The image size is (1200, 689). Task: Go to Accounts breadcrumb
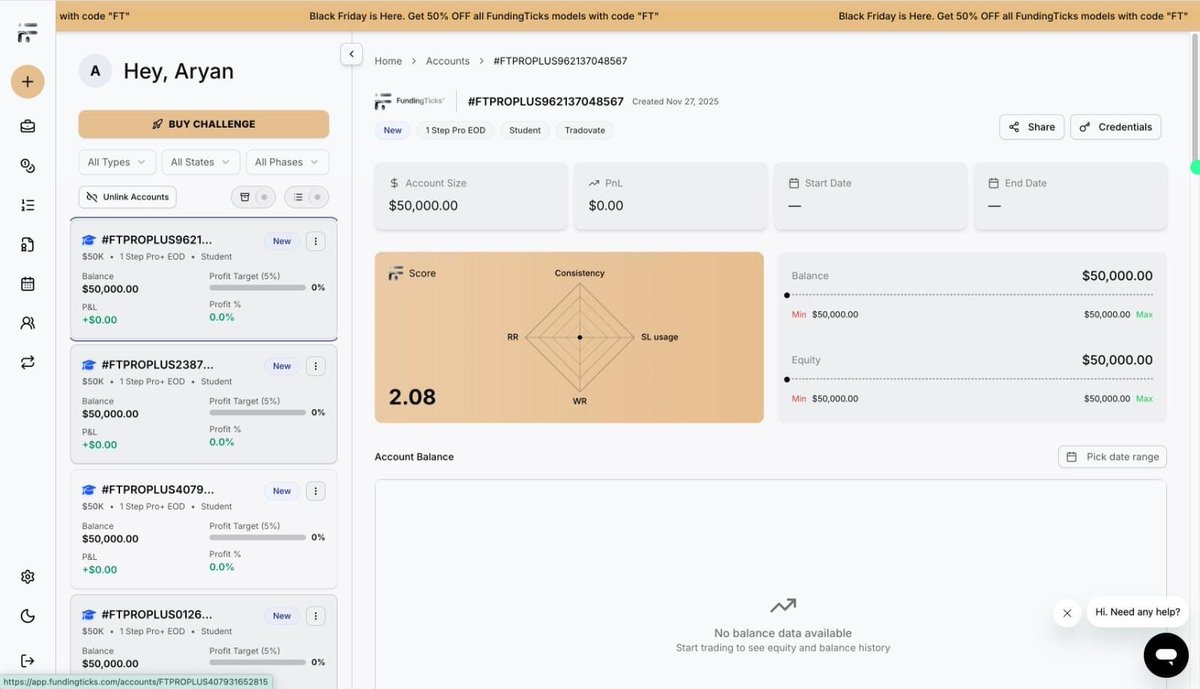pos(448,61)
